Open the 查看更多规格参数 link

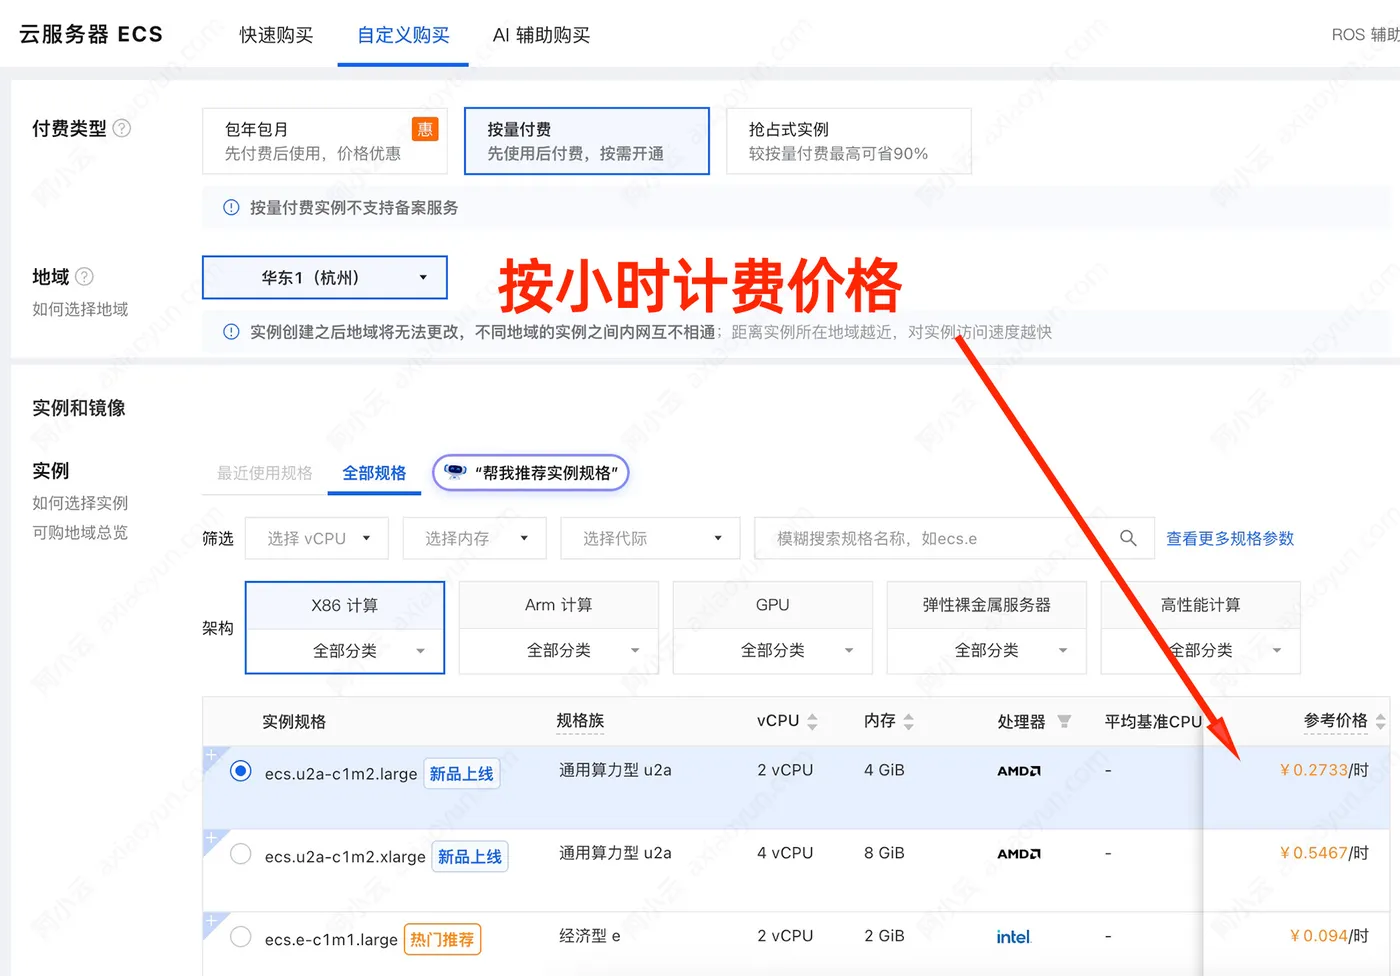1230,538
